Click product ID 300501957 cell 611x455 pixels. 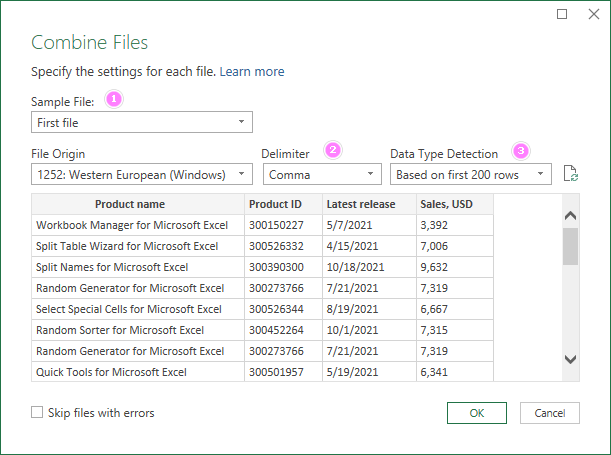click(284, 372)
